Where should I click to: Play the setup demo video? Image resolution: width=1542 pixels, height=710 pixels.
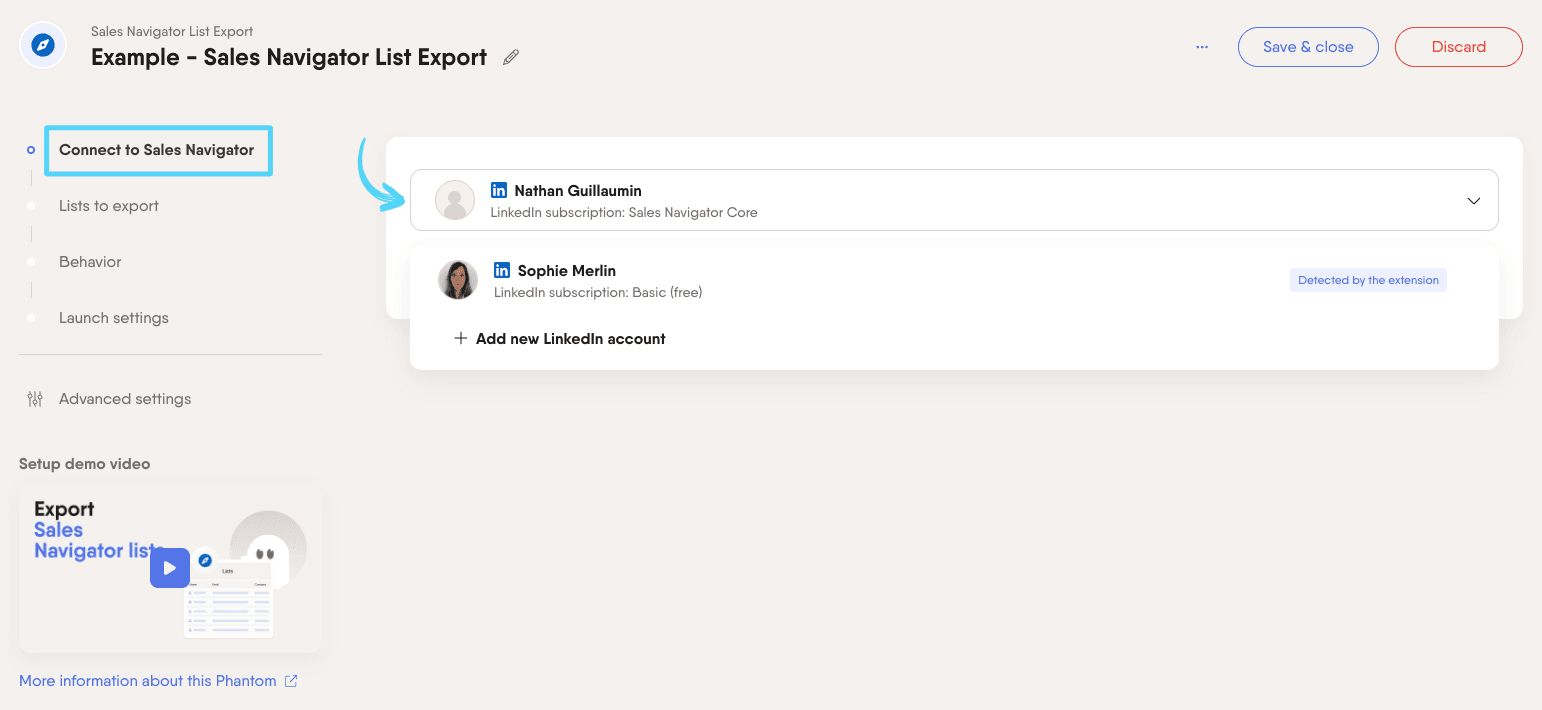(170, 568)
